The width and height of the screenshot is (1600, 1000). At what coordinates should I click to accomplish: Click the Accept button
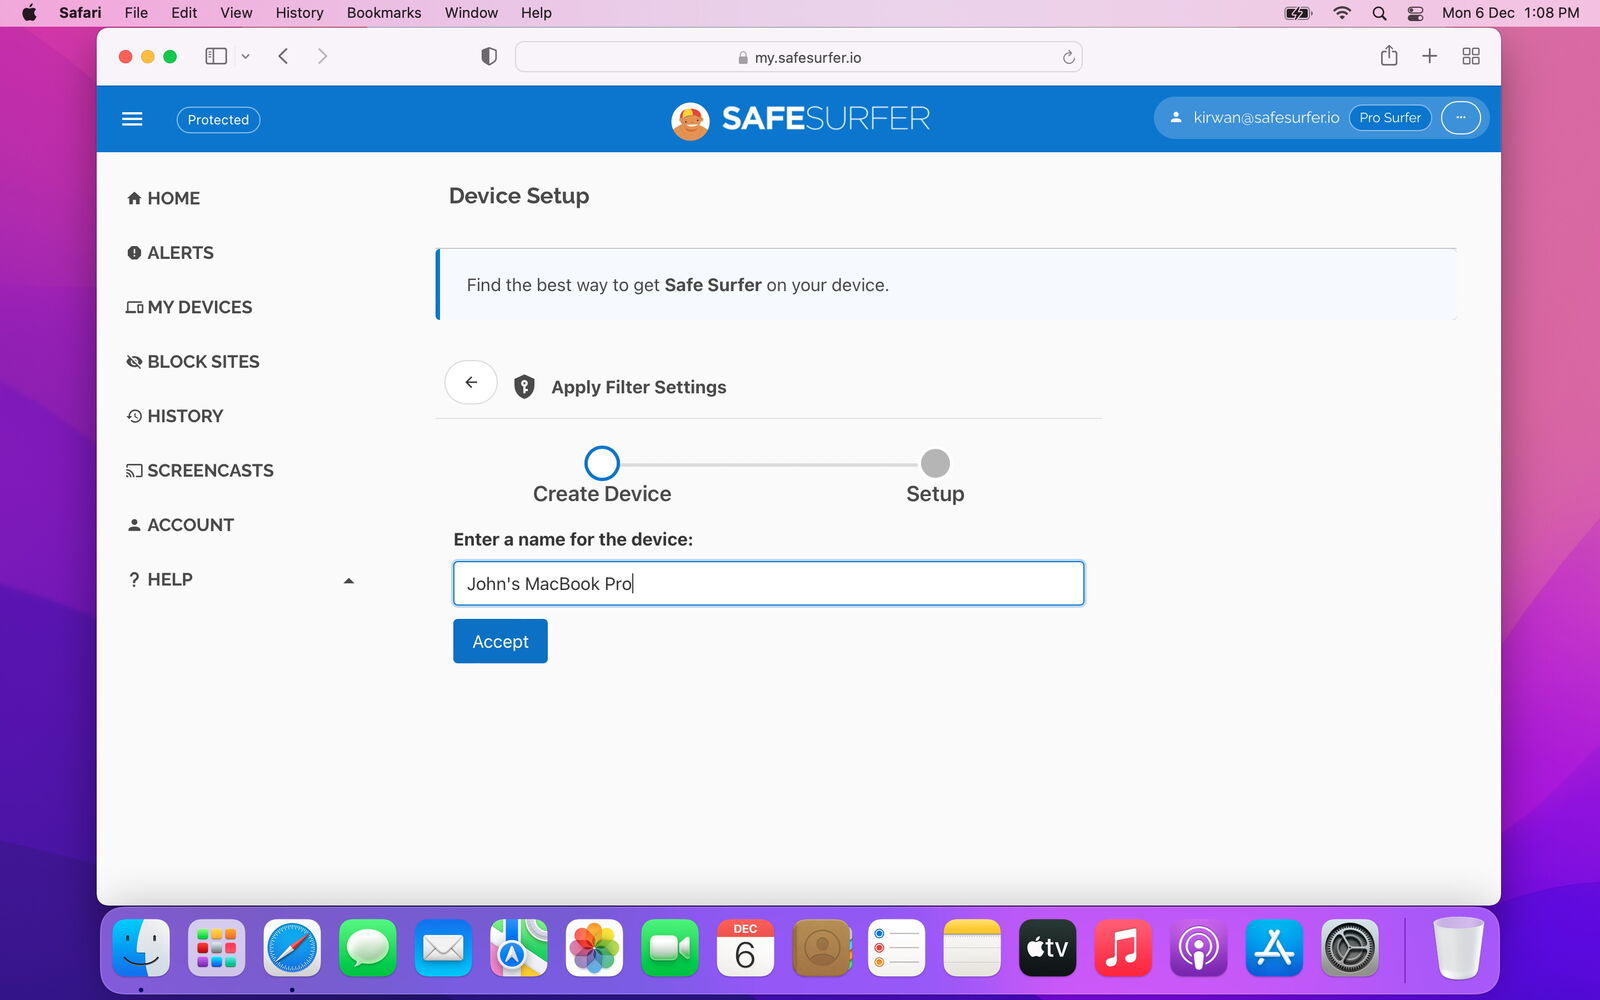point(500,641)
